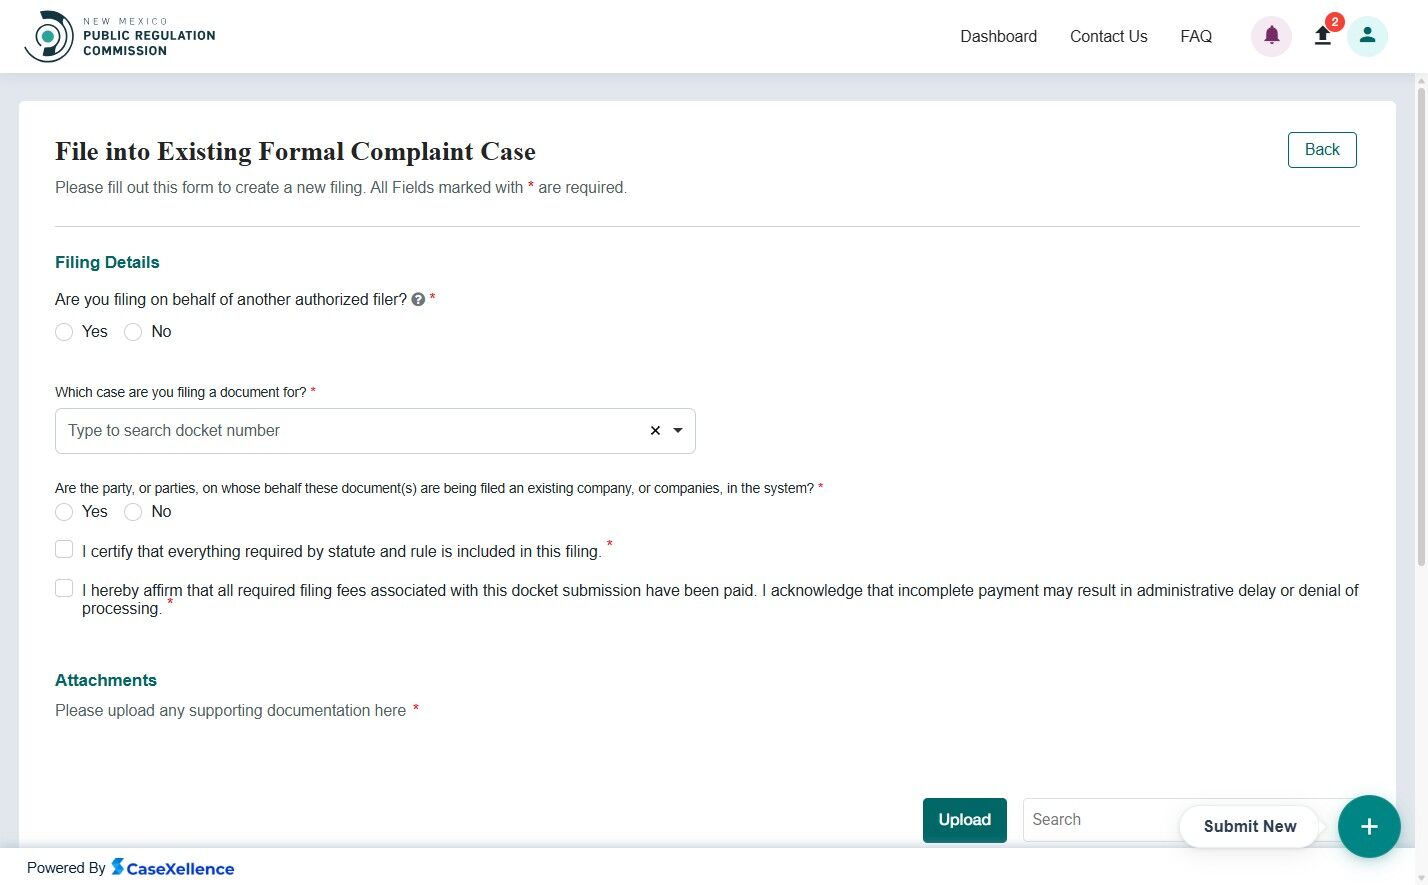Click the green plus floating action button
The height and width of the screenshot is (885, 1428).
[1369, 826]
